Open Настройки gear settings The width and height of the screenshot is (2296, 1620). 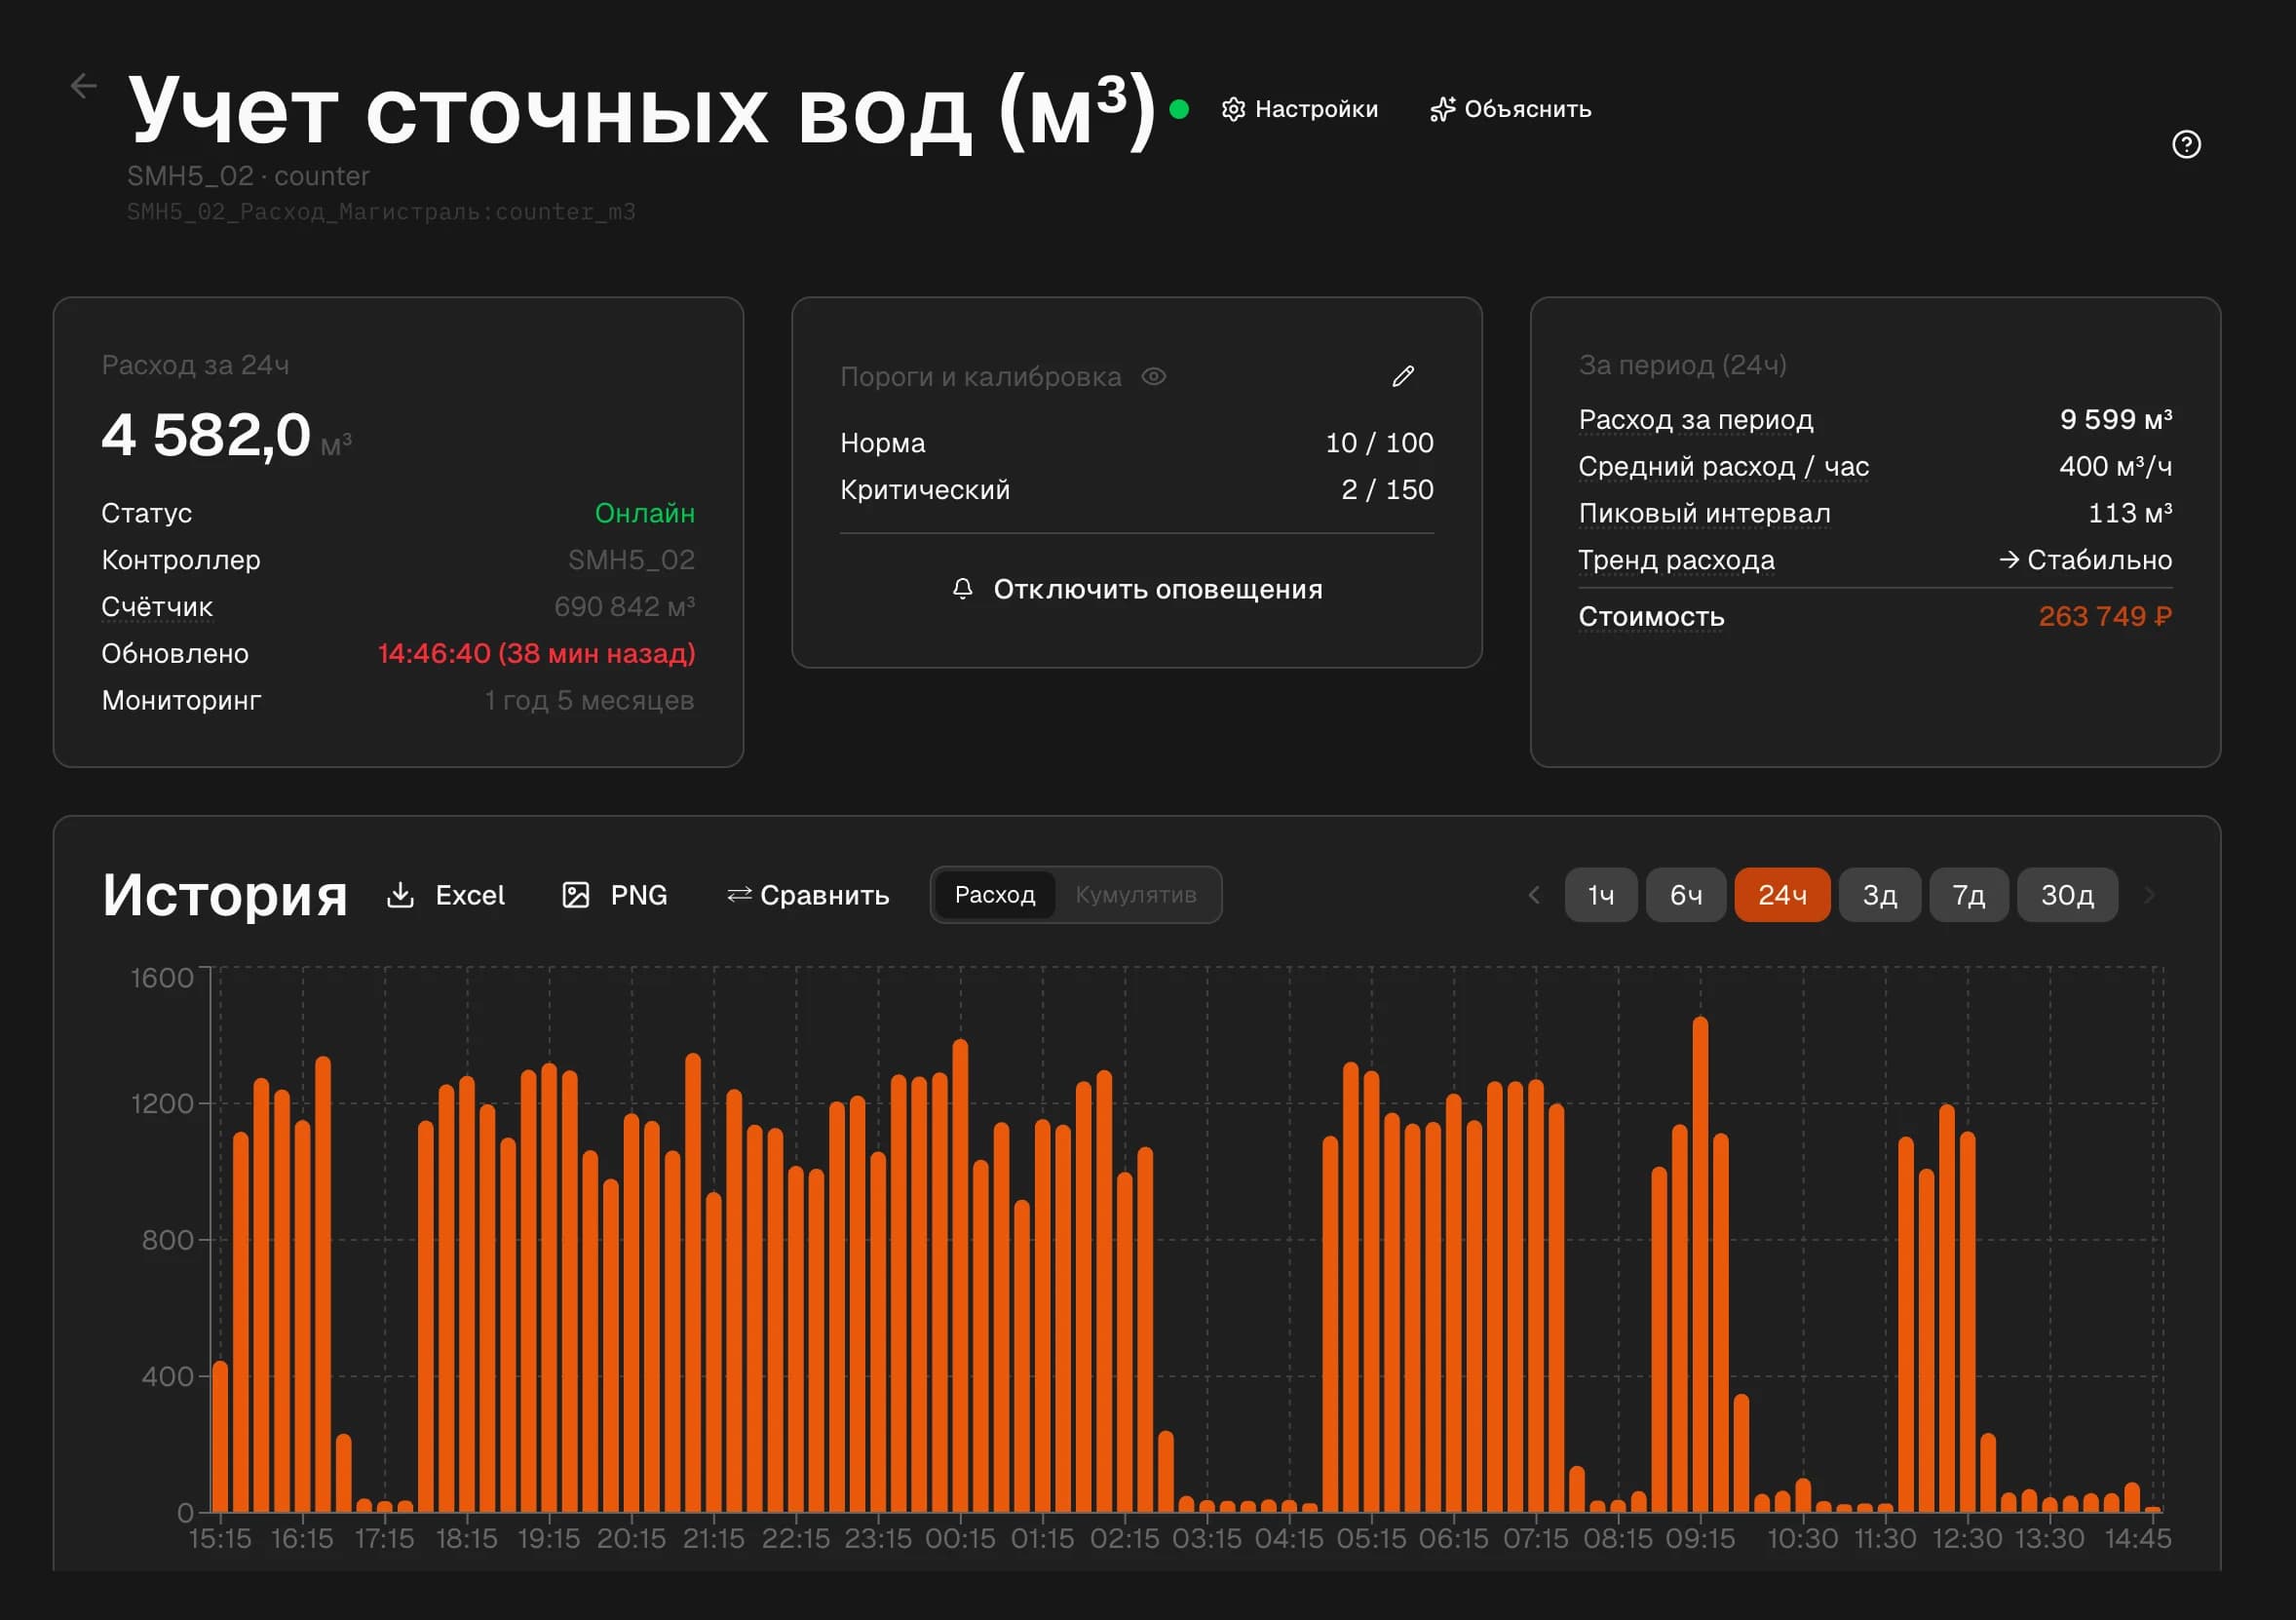(x=1299, y=109)
